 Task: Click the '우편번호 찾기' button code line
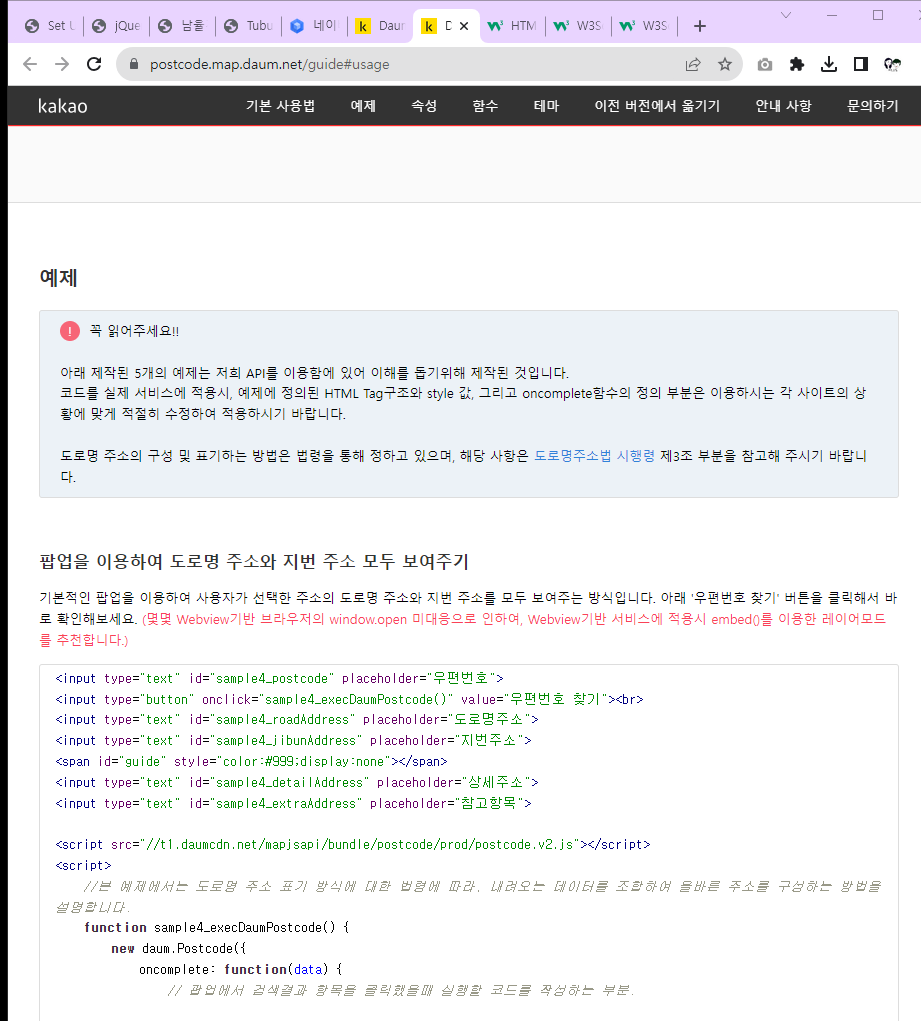(x=349, y=699)
